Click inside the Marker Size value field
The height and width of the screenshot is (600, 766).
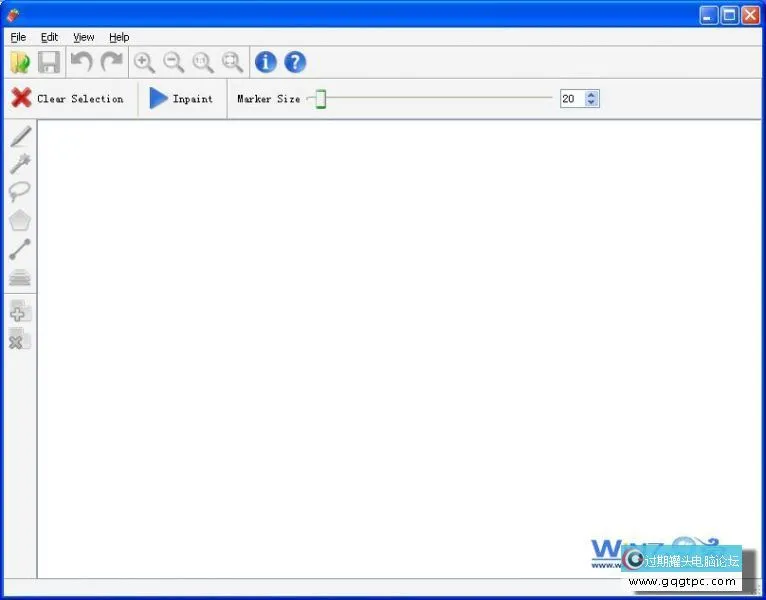pyautogui.click(x=572, y=99)
